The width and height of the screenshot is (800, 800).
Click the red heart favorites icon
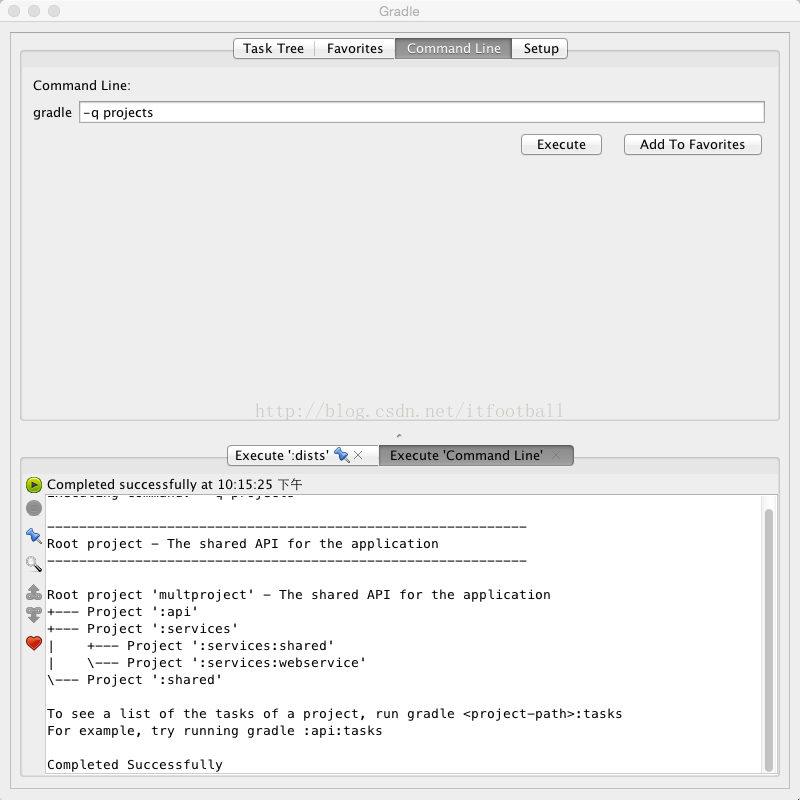34,643
